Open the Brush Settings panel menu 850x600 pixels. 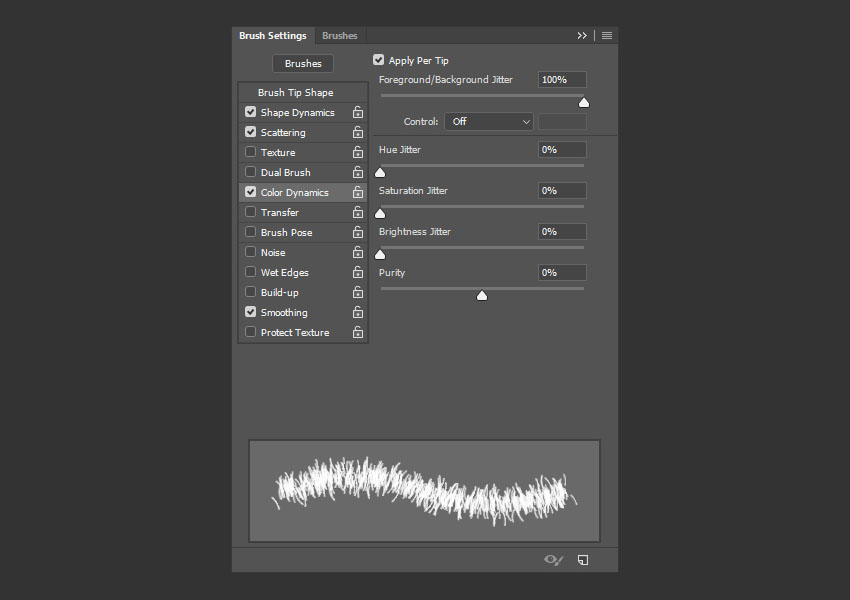606,34
